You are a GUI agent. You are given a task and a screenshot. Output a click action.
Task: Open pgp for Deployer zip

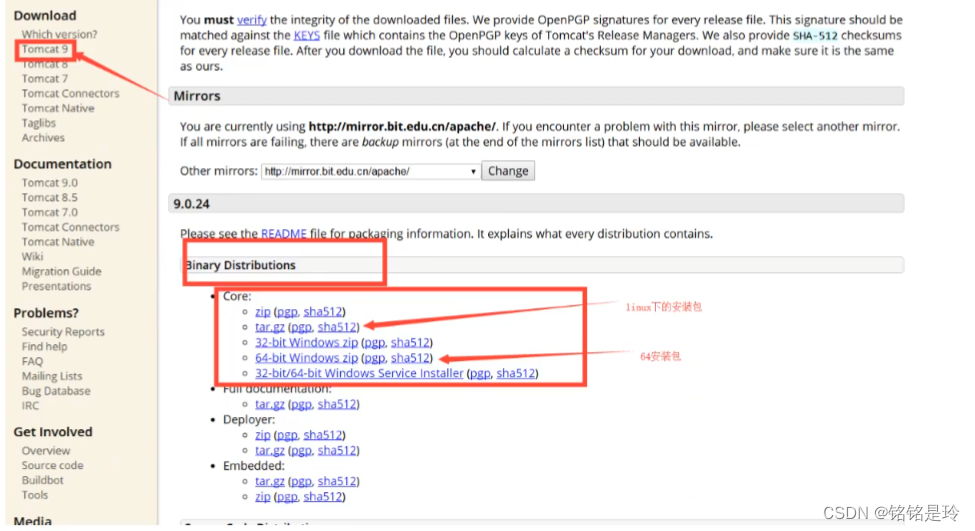pyautogui.click(x=287, y=435)
